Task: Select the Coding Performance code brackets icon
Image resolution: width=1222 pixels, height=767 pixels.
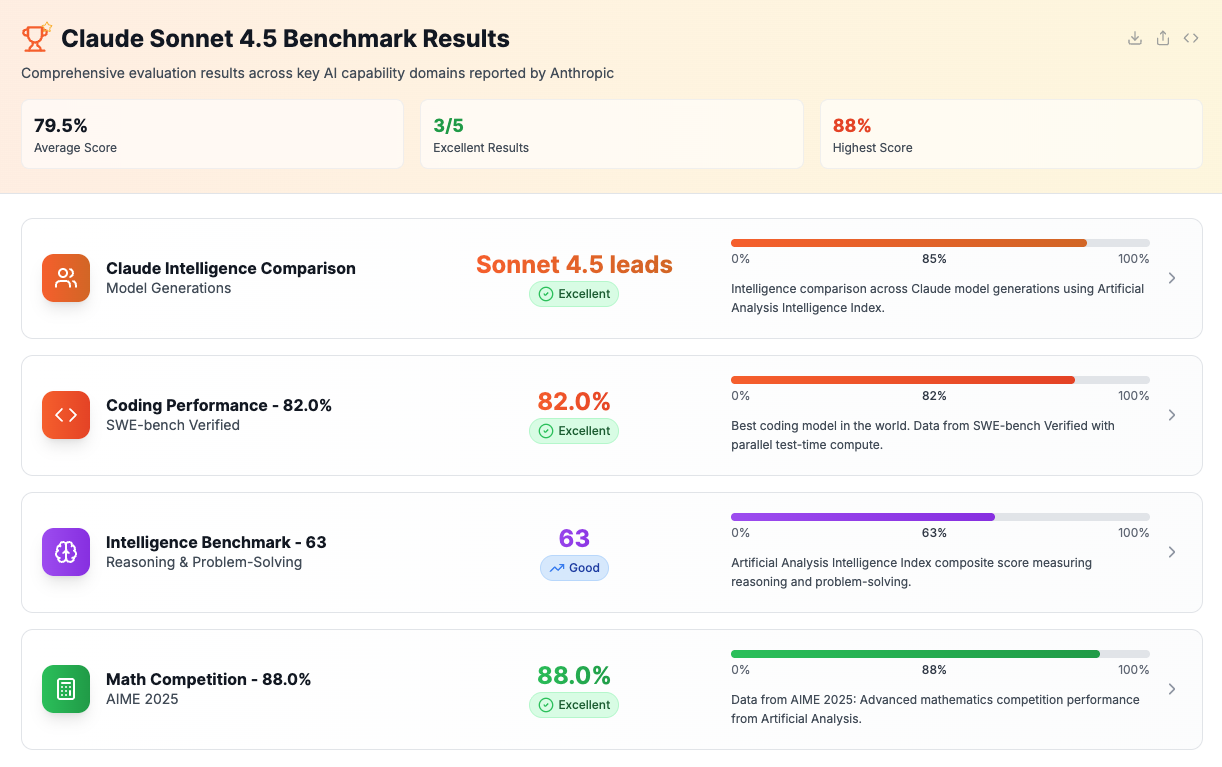Action: point(65,415)
